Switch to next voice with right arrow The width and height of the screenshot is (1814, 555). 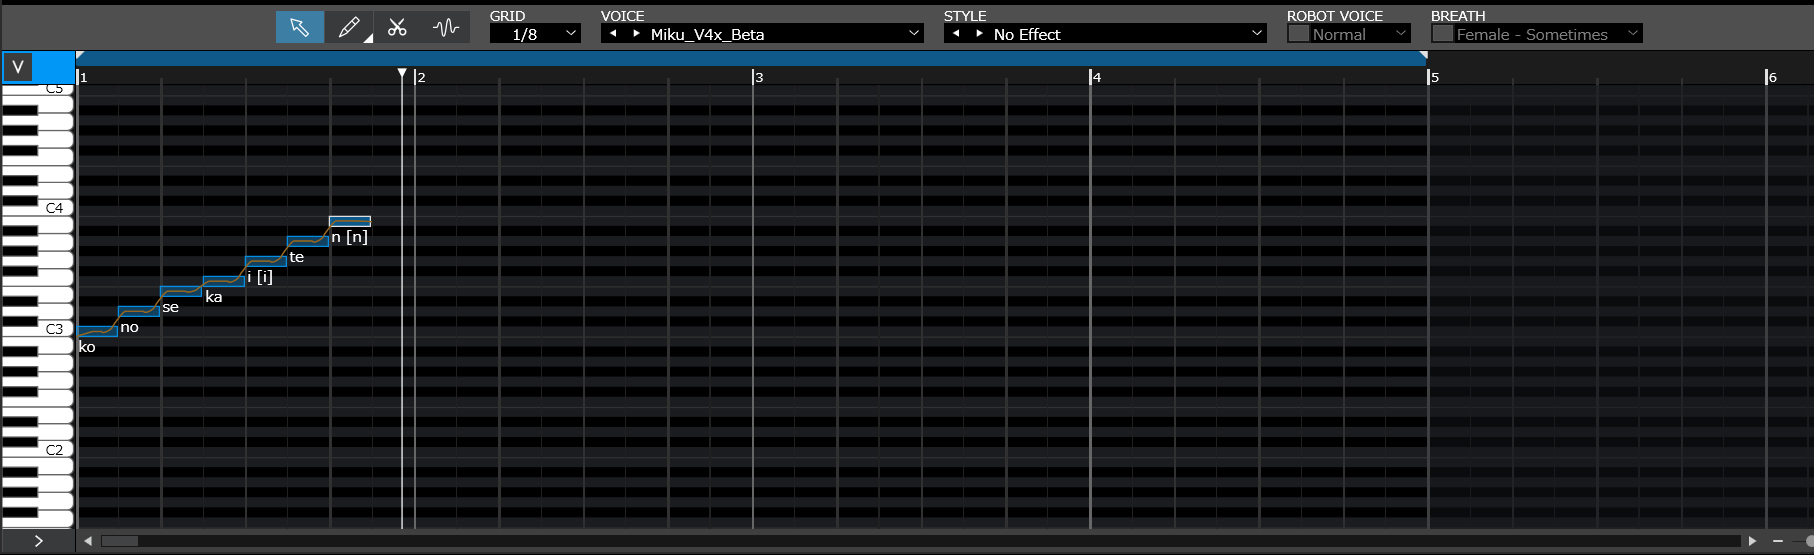636,33
